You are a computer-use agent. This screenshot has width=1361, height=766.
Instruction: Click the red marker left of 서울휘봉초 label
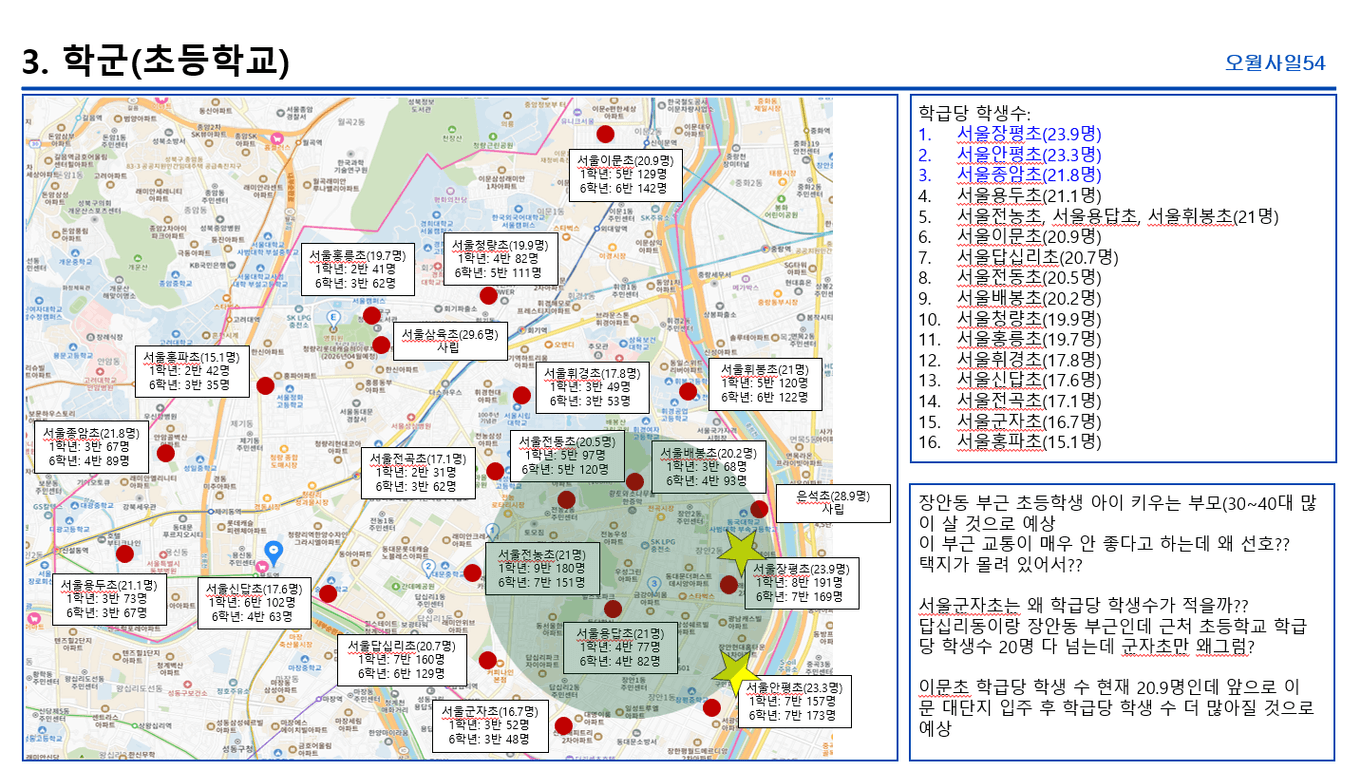click(x=687, y=391)
